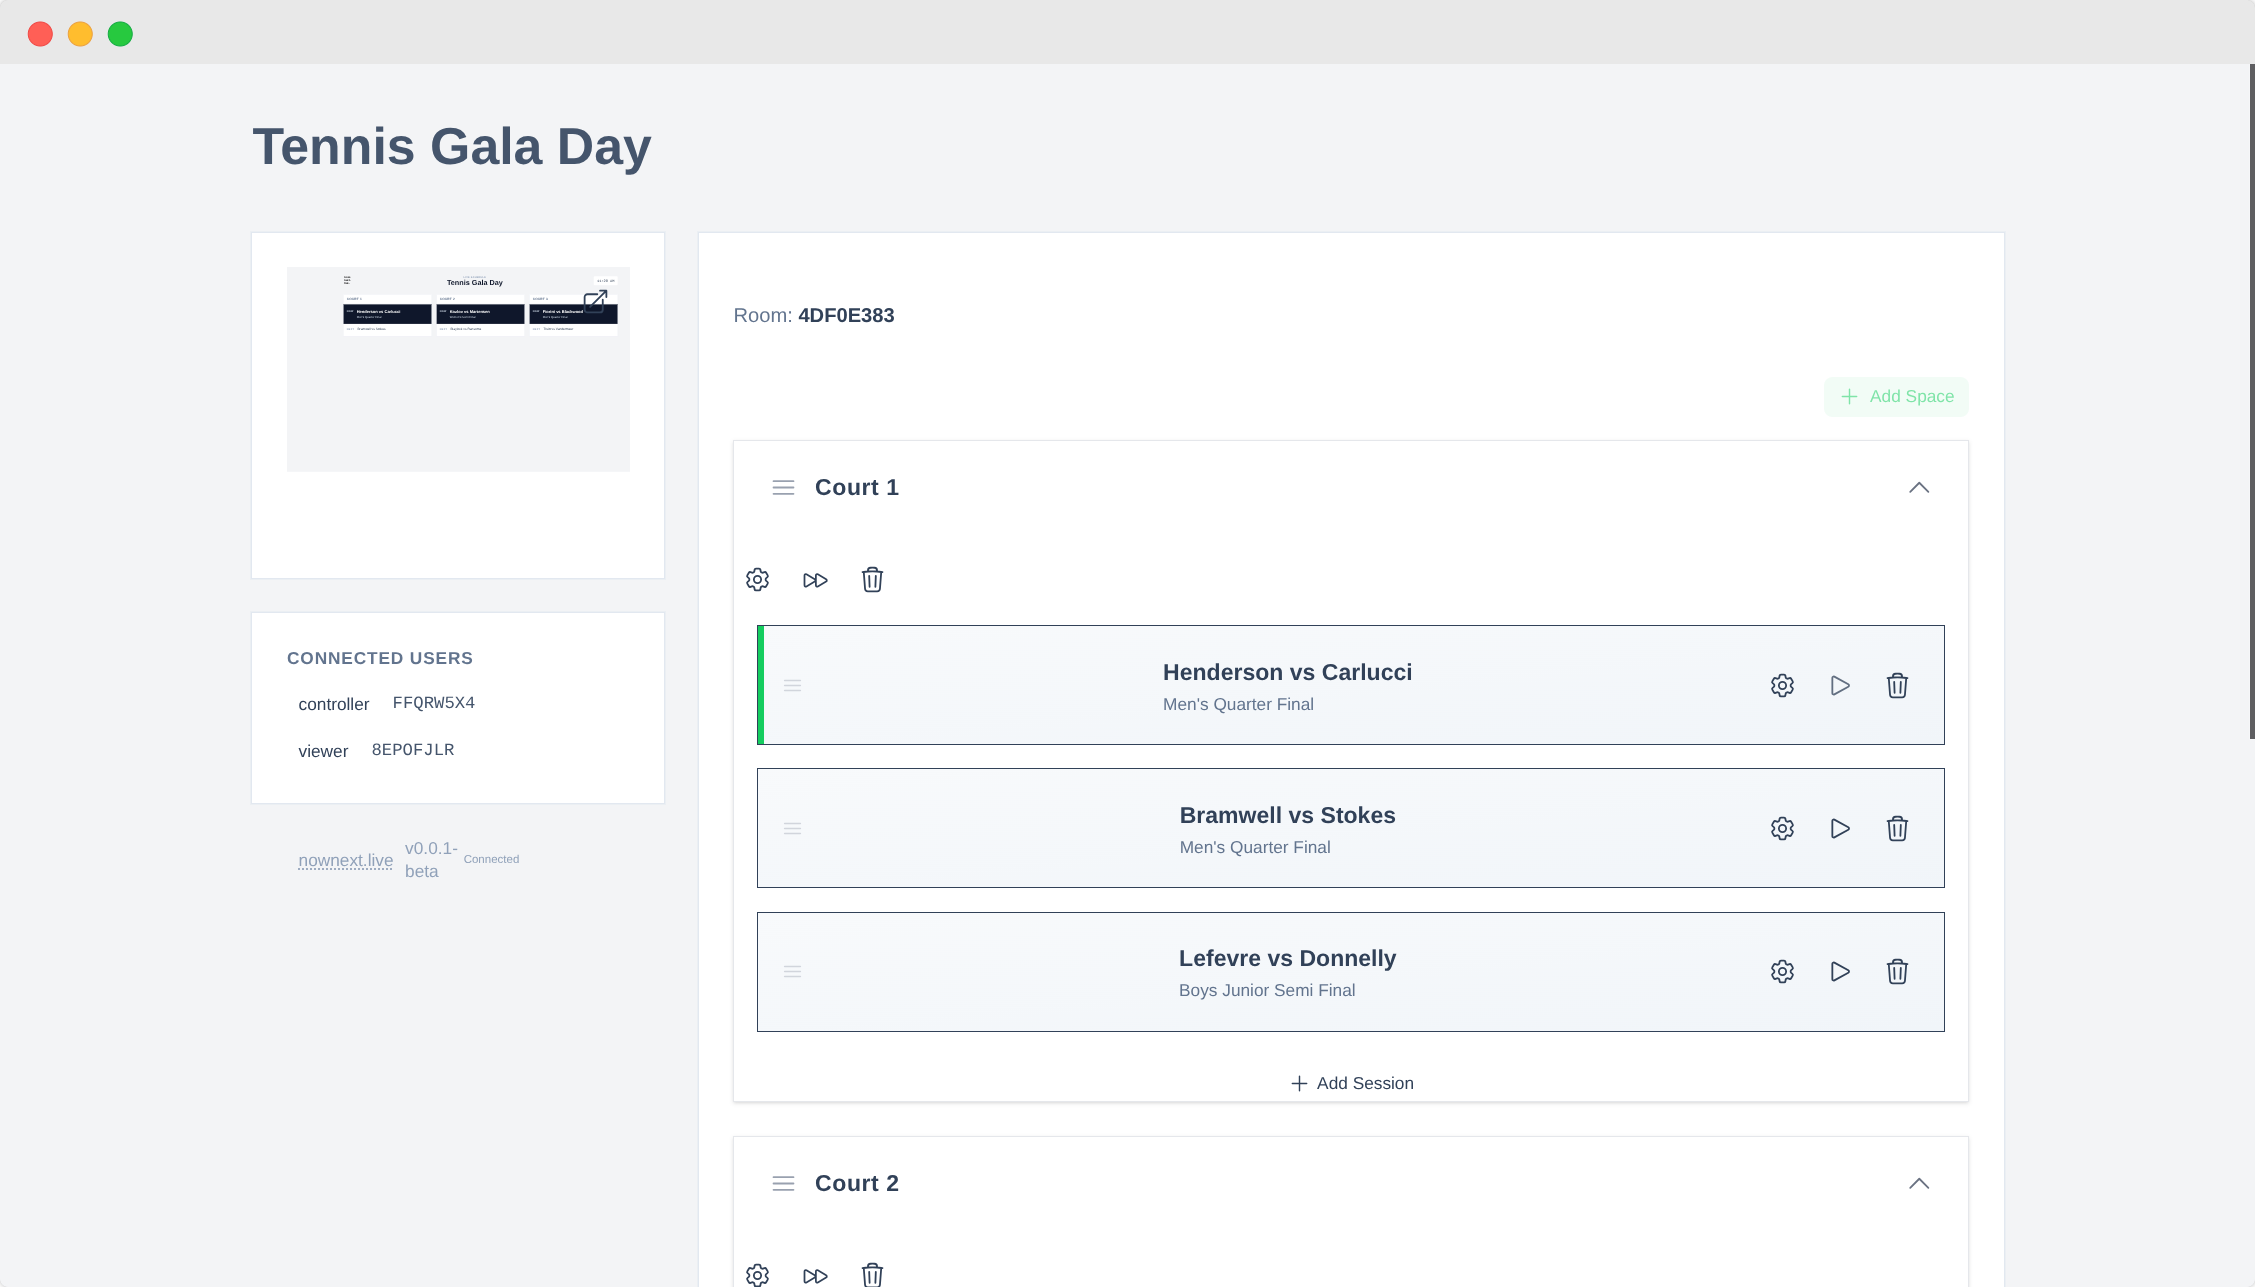Start the Henderson vs Carlucci session
The width and height of the screenshot is (2255, 1287).
coord(1840,686)
